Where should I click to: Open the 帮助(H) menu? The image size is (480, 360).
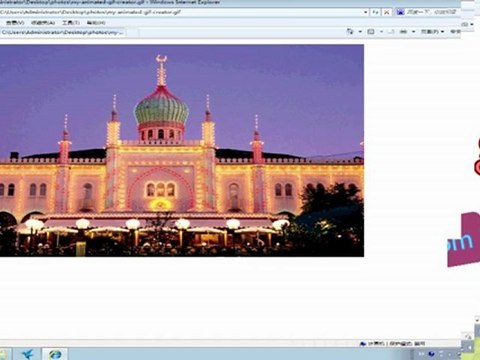point(96,23)
